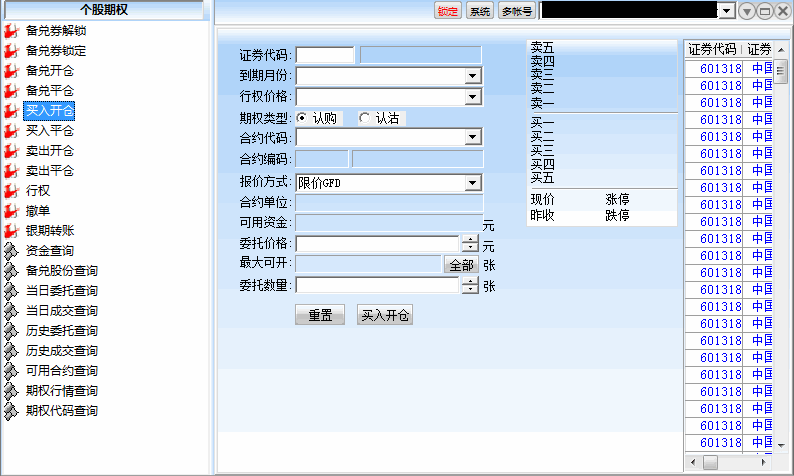Open the 到期月份 dropdown
Image resolution: width=794 pixels, height=476 pixels.
tap(472, 76)
